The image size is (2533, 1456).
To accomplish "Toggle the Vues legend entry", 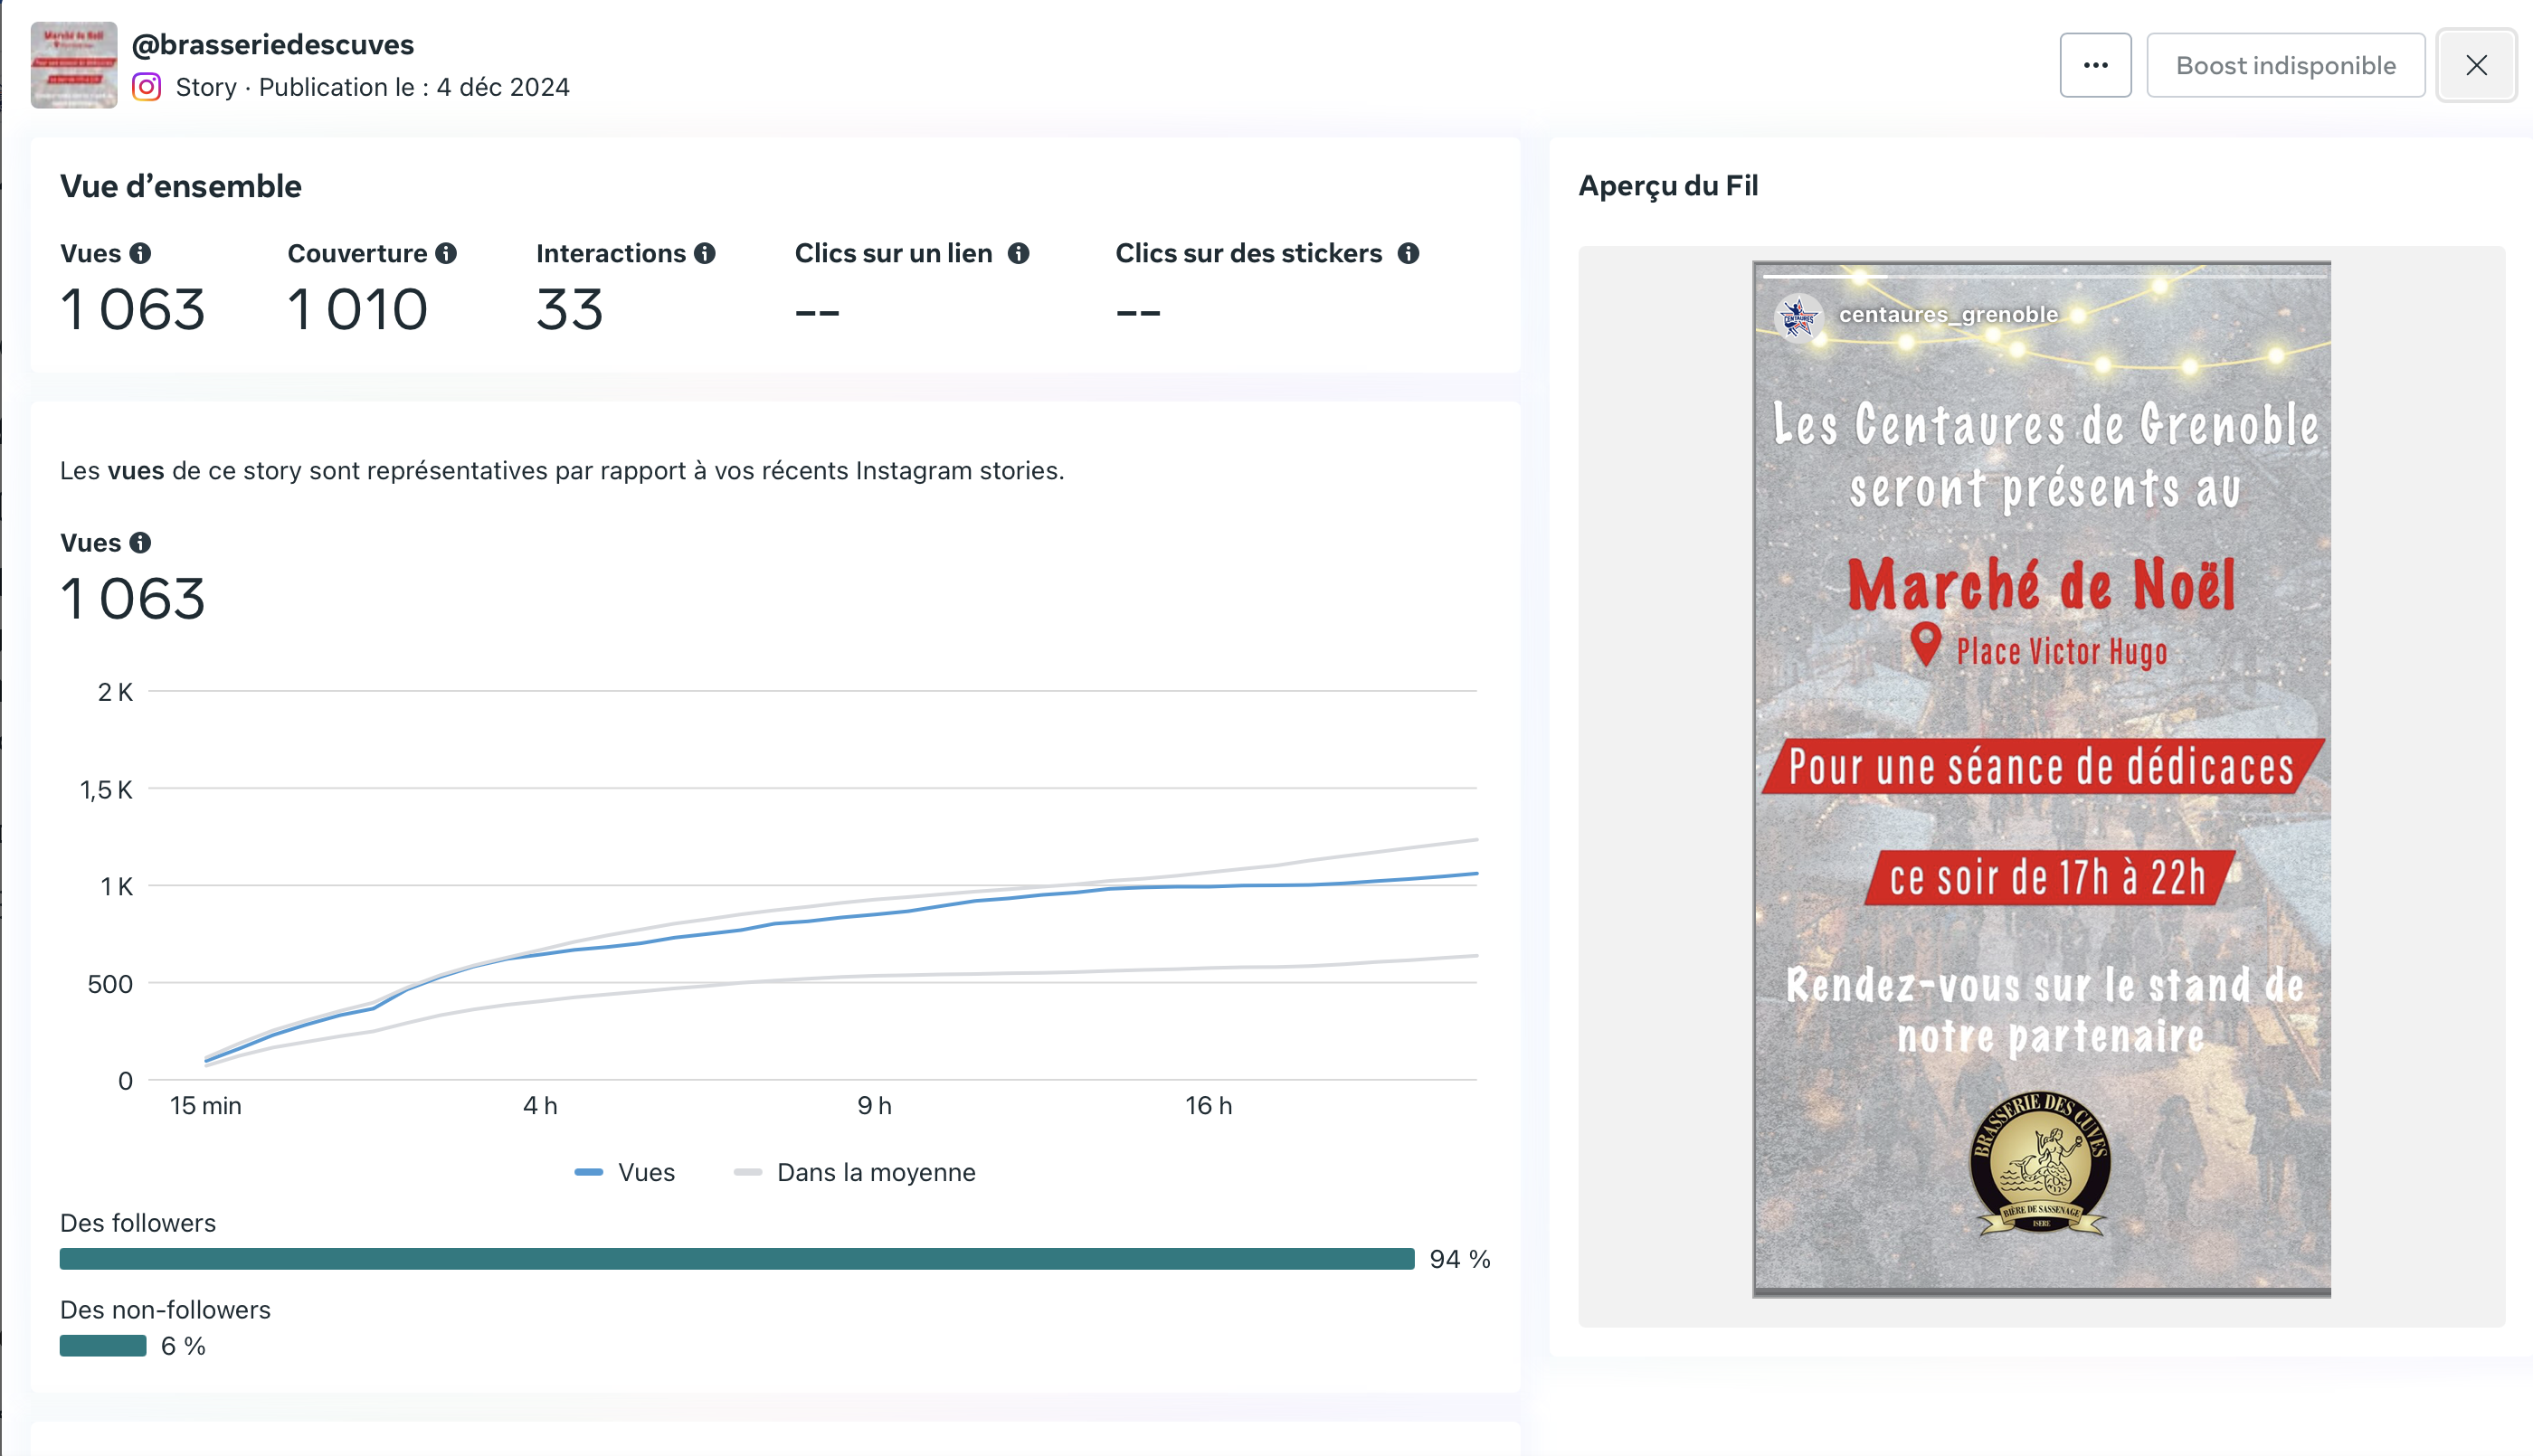I will pos(625,1172).
